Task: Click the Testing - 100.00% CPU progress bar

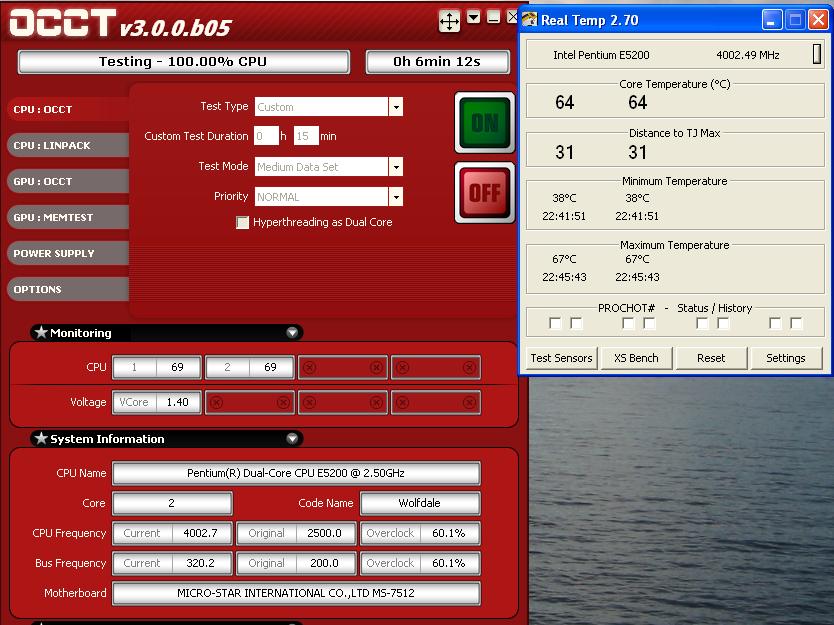Action: tap(184, 62)
